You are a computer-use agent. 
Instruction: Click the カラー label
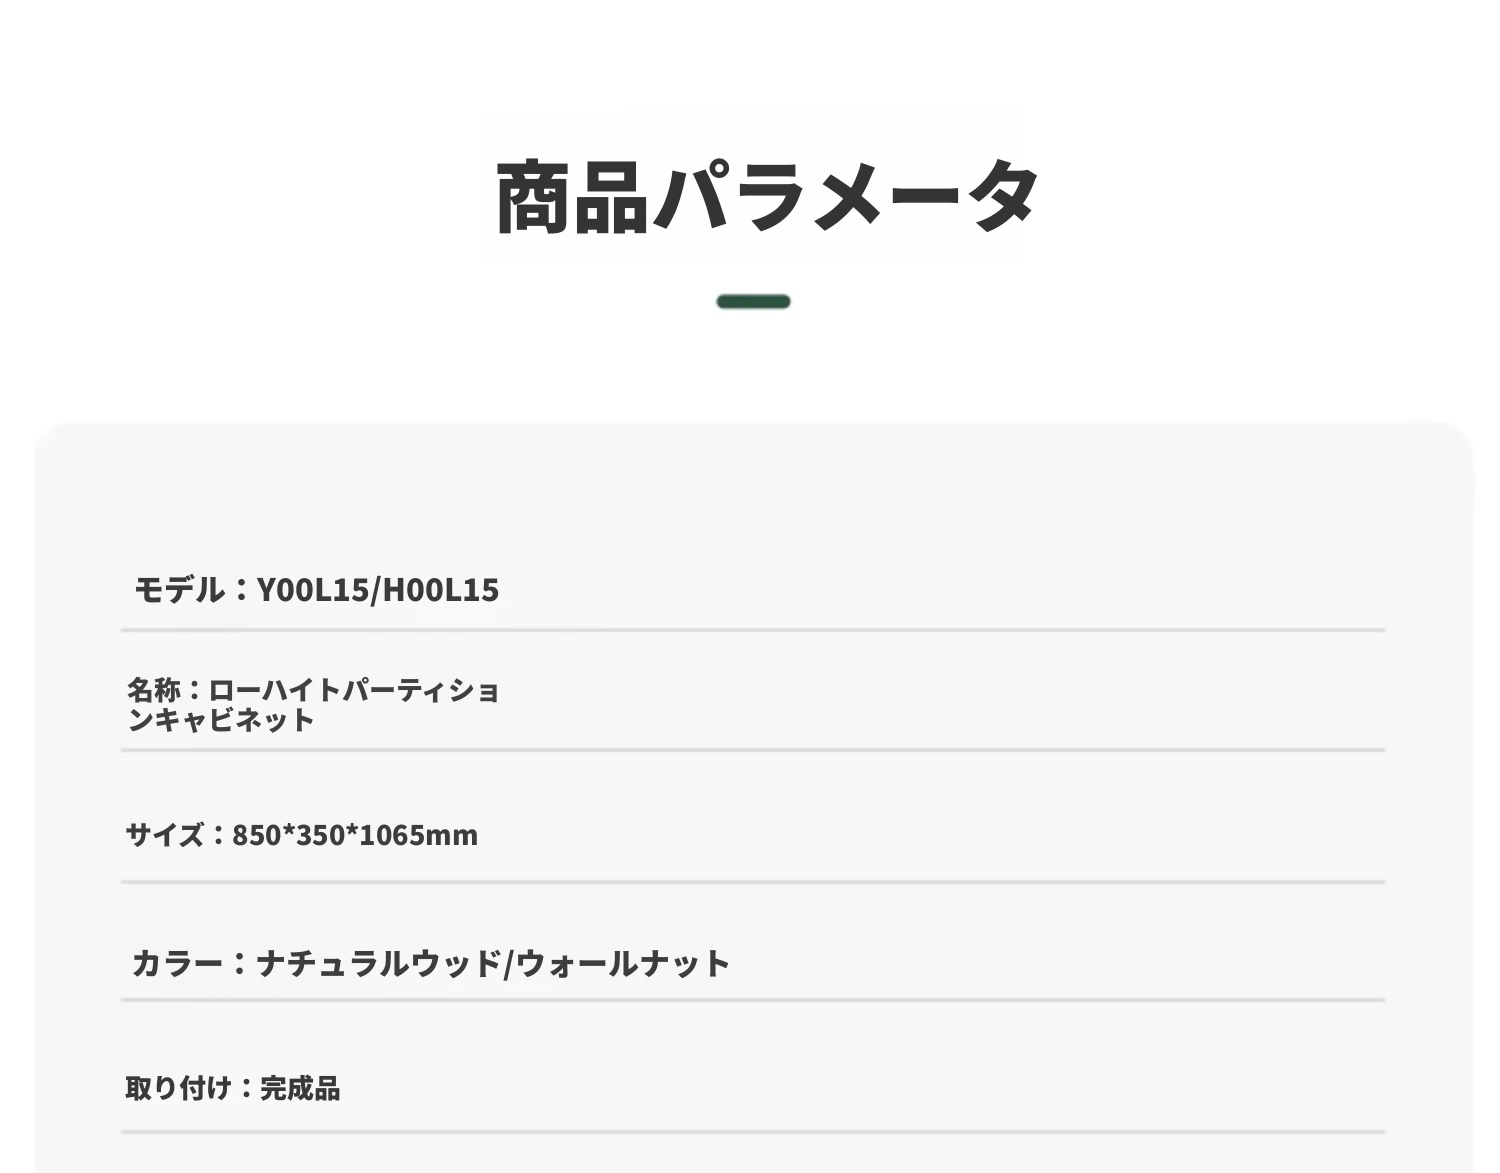tap(177, 964)
